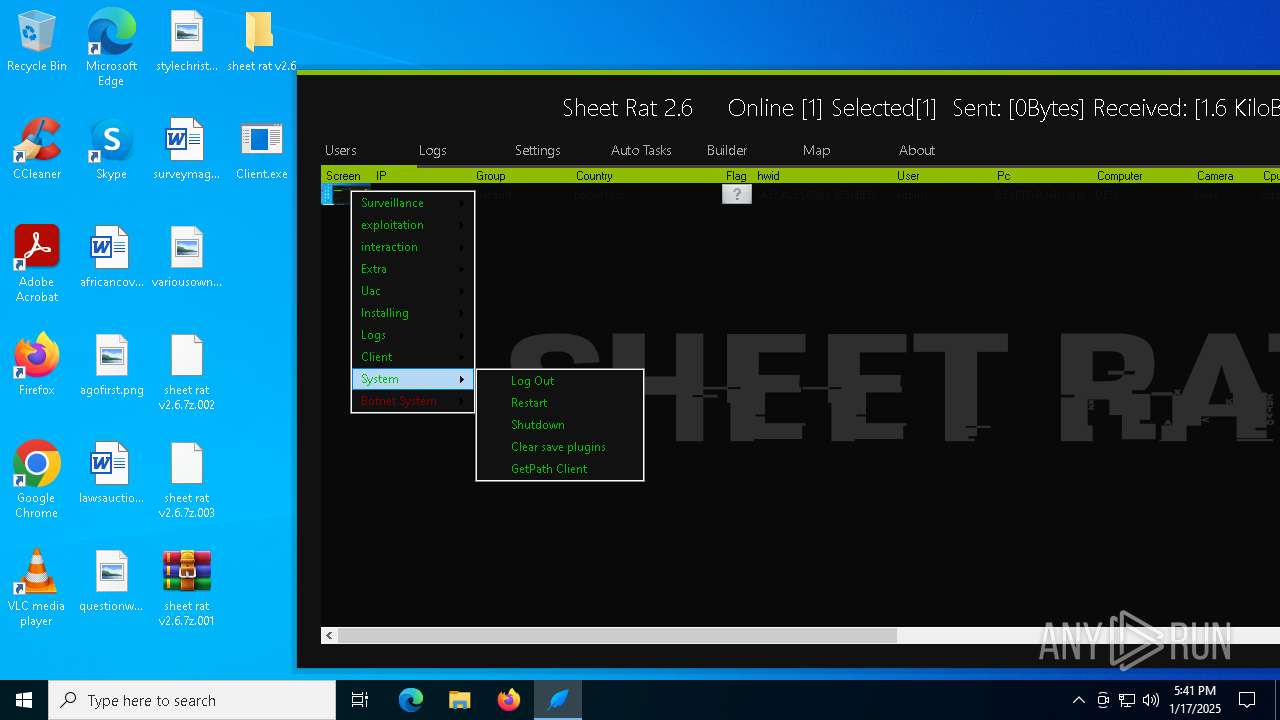This screenshot has height=720, width=1280.
Task: Expand the exploitation submenu
Action: (413, 225)
